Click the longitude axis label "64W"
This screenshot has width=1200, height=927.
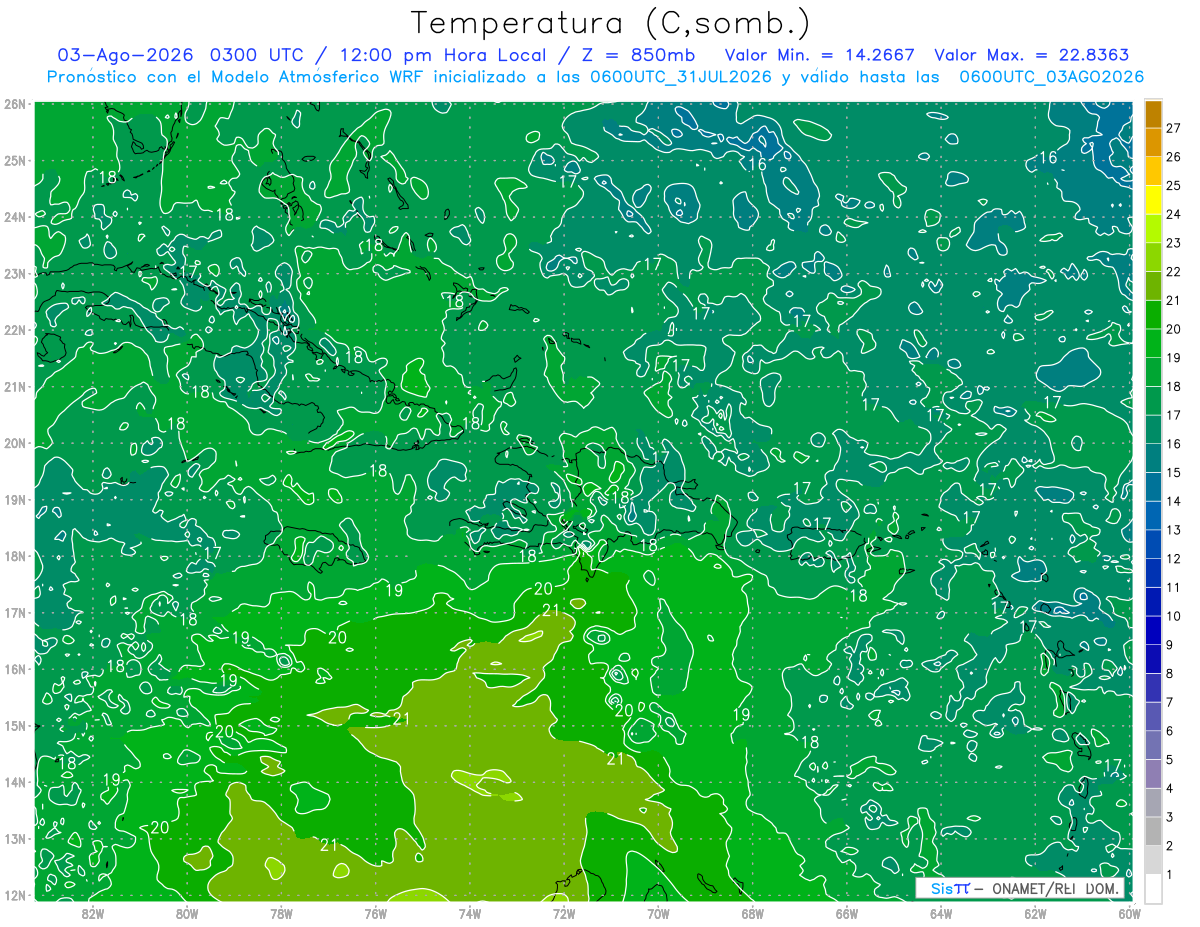point(941,913)
